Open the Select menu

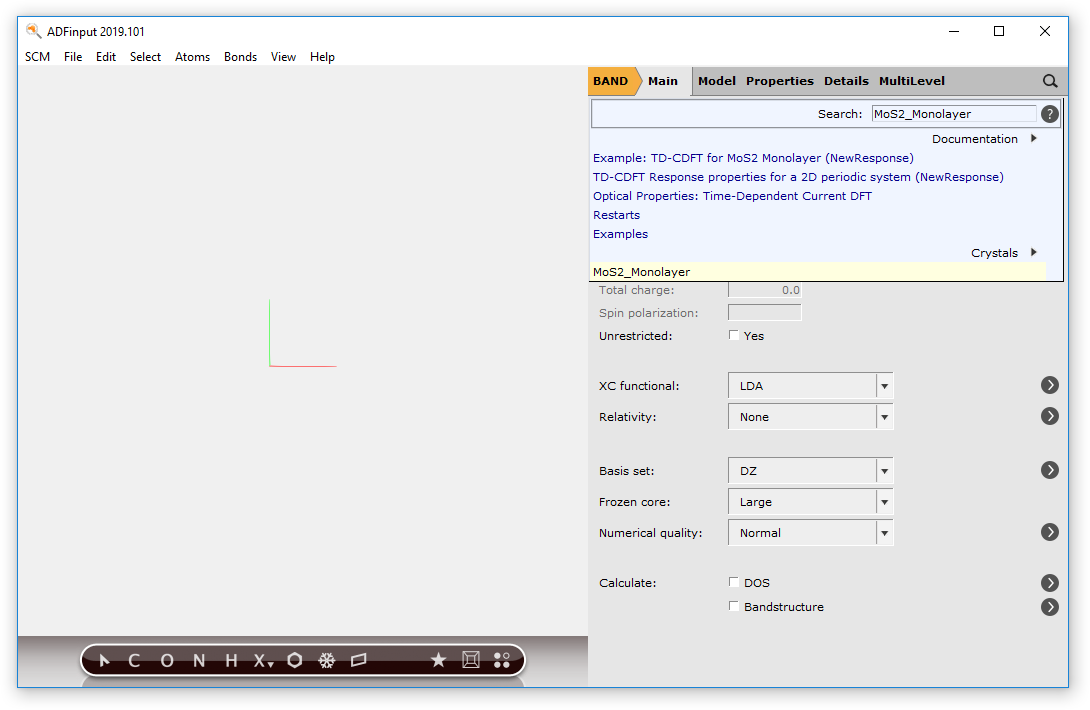(x=145, y=57)
